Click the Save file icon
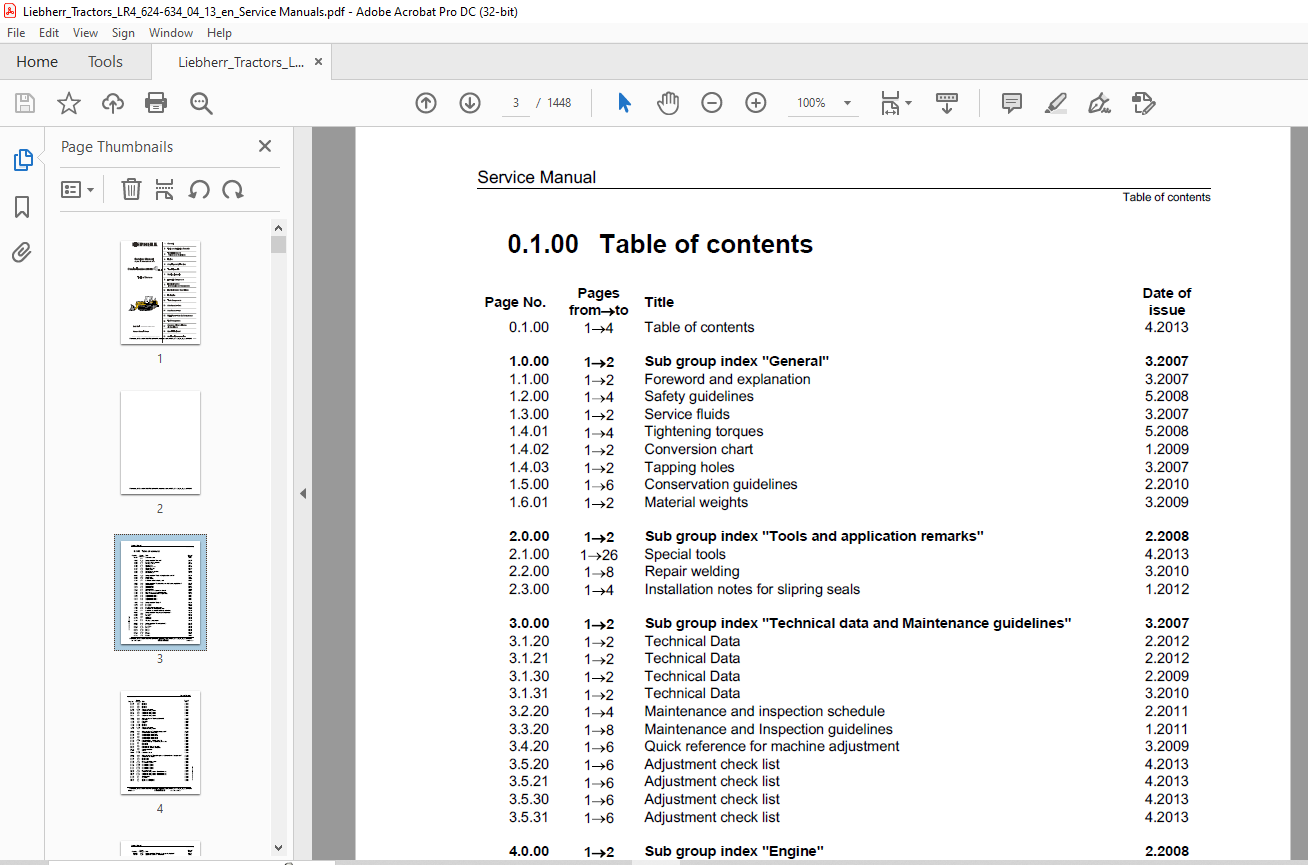Screen dimensions: 1308x865 click(x=25, y=103)
